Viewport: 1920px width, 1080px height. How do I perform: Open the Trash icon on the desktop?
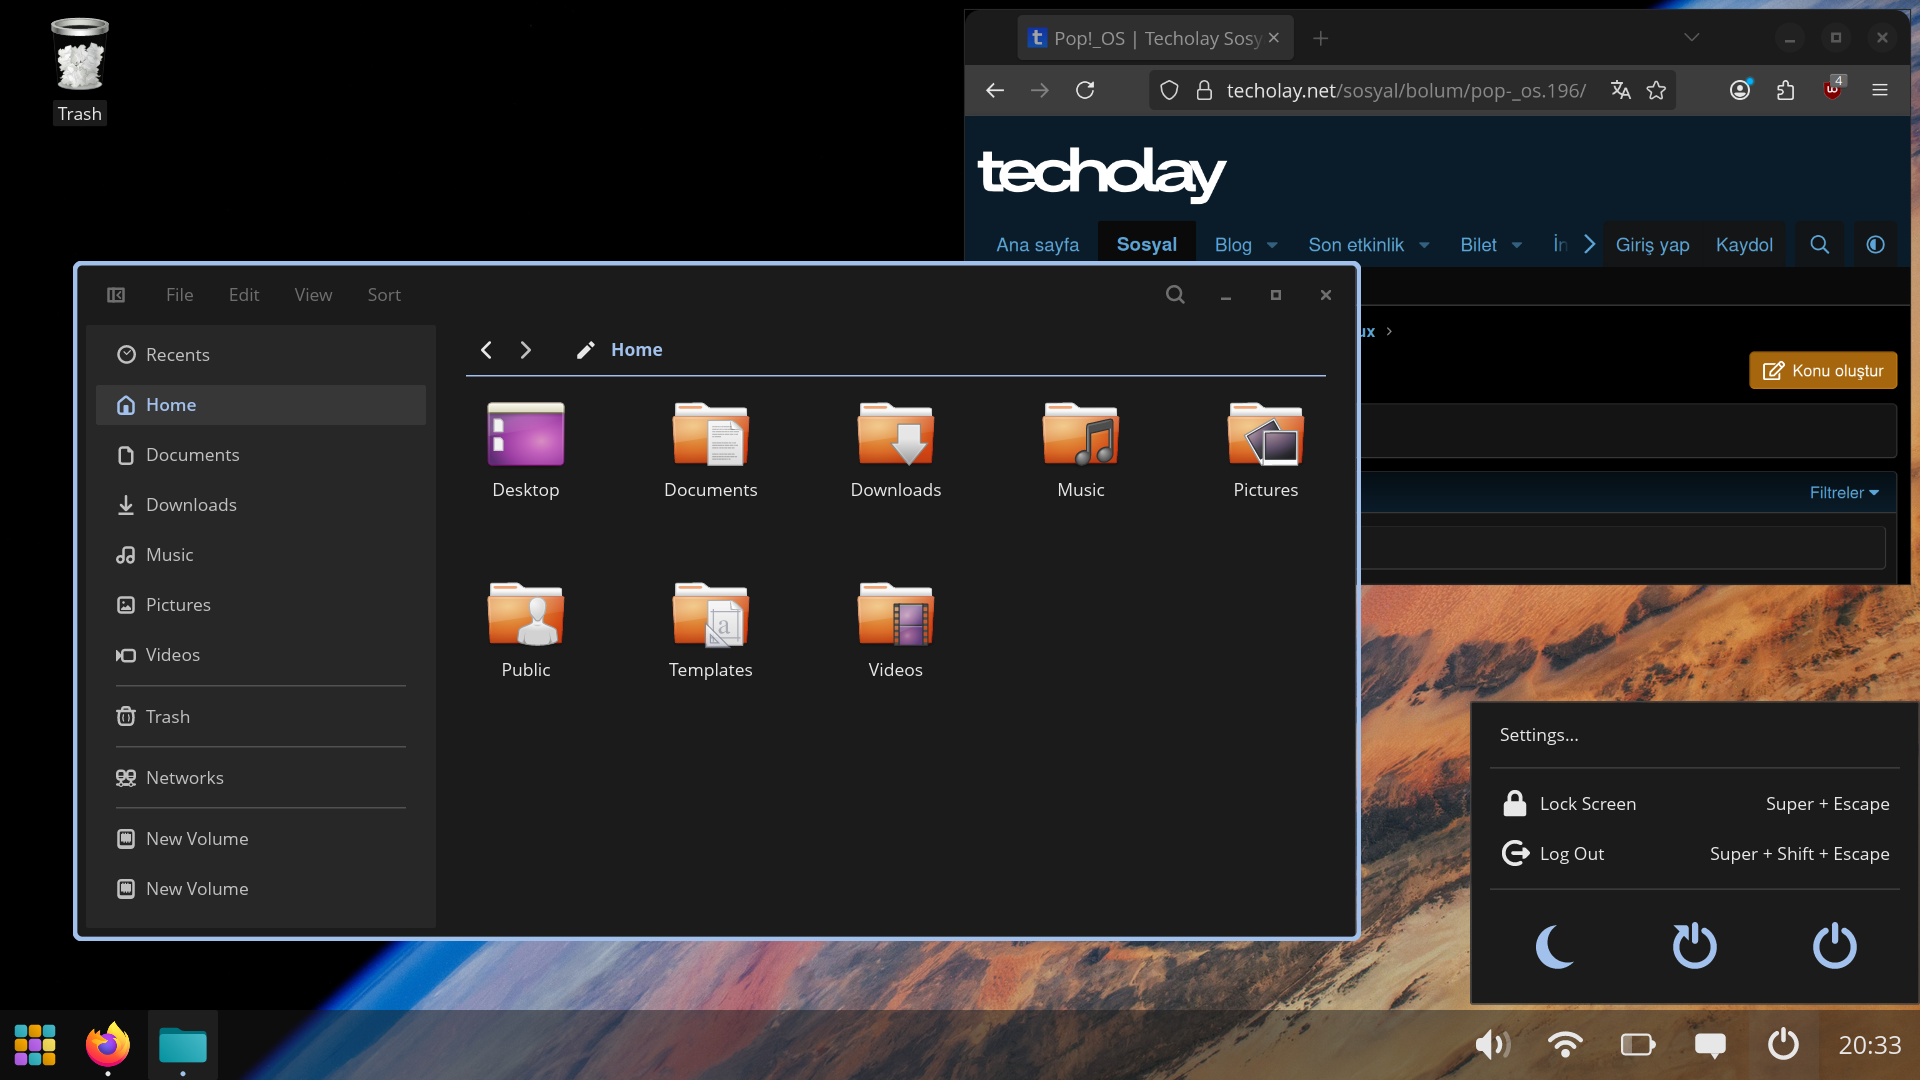(x=80, y=70)
